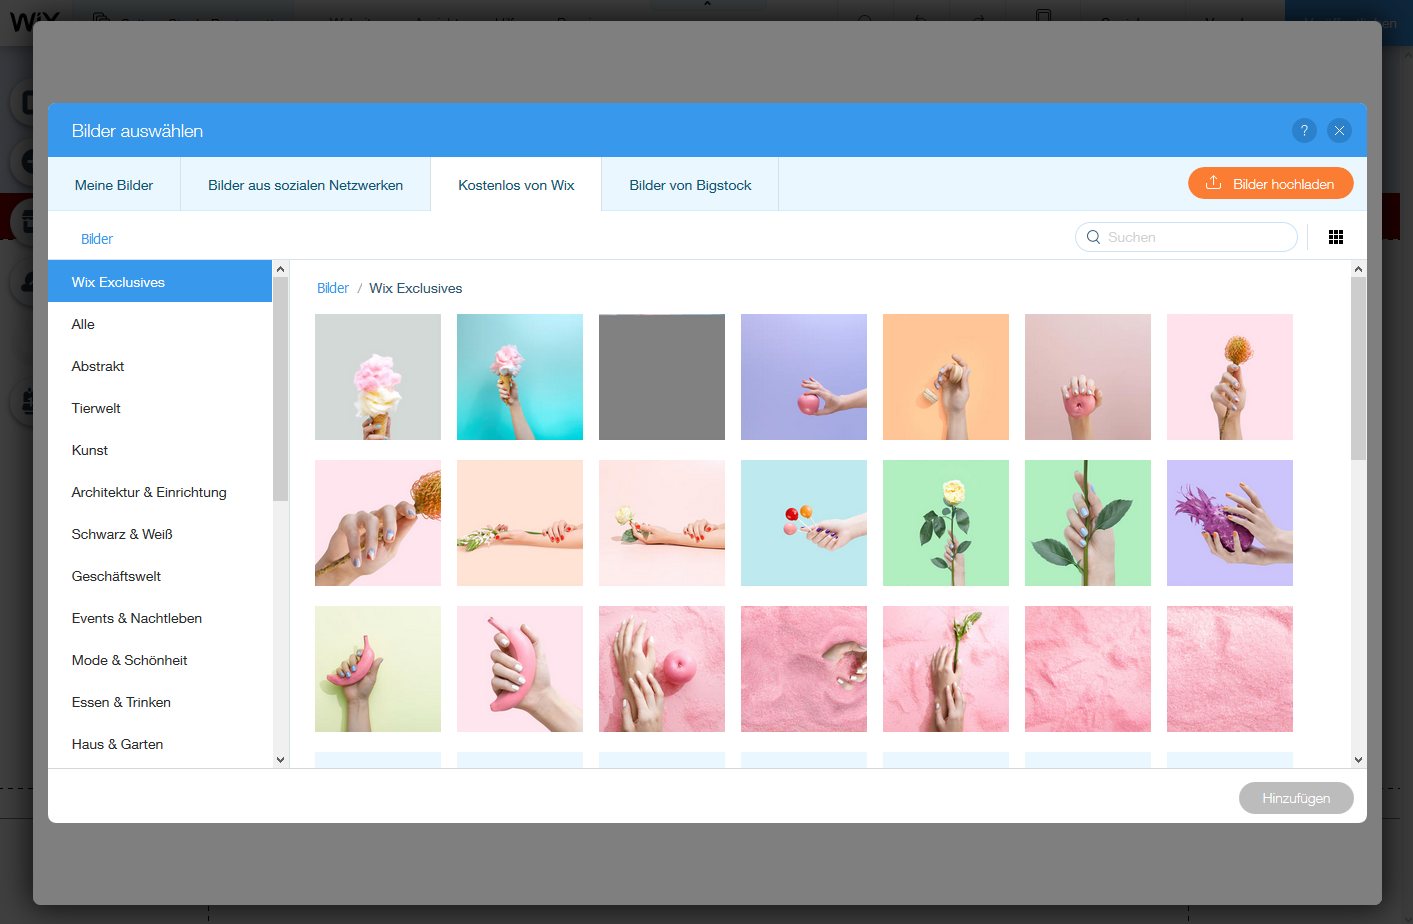Select the Geschäftswelt category

point(160,576)
